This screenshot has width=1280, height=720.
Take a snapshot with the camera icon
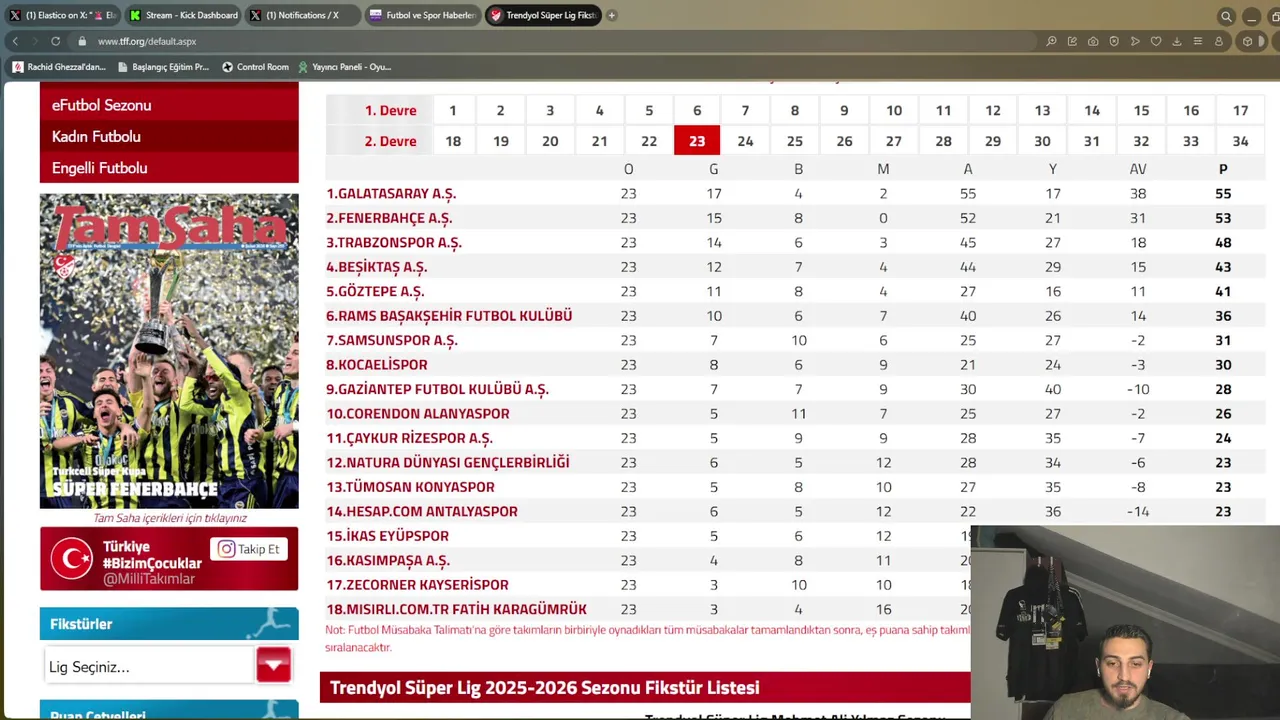pyautogui.click(x=1093, y=41)
